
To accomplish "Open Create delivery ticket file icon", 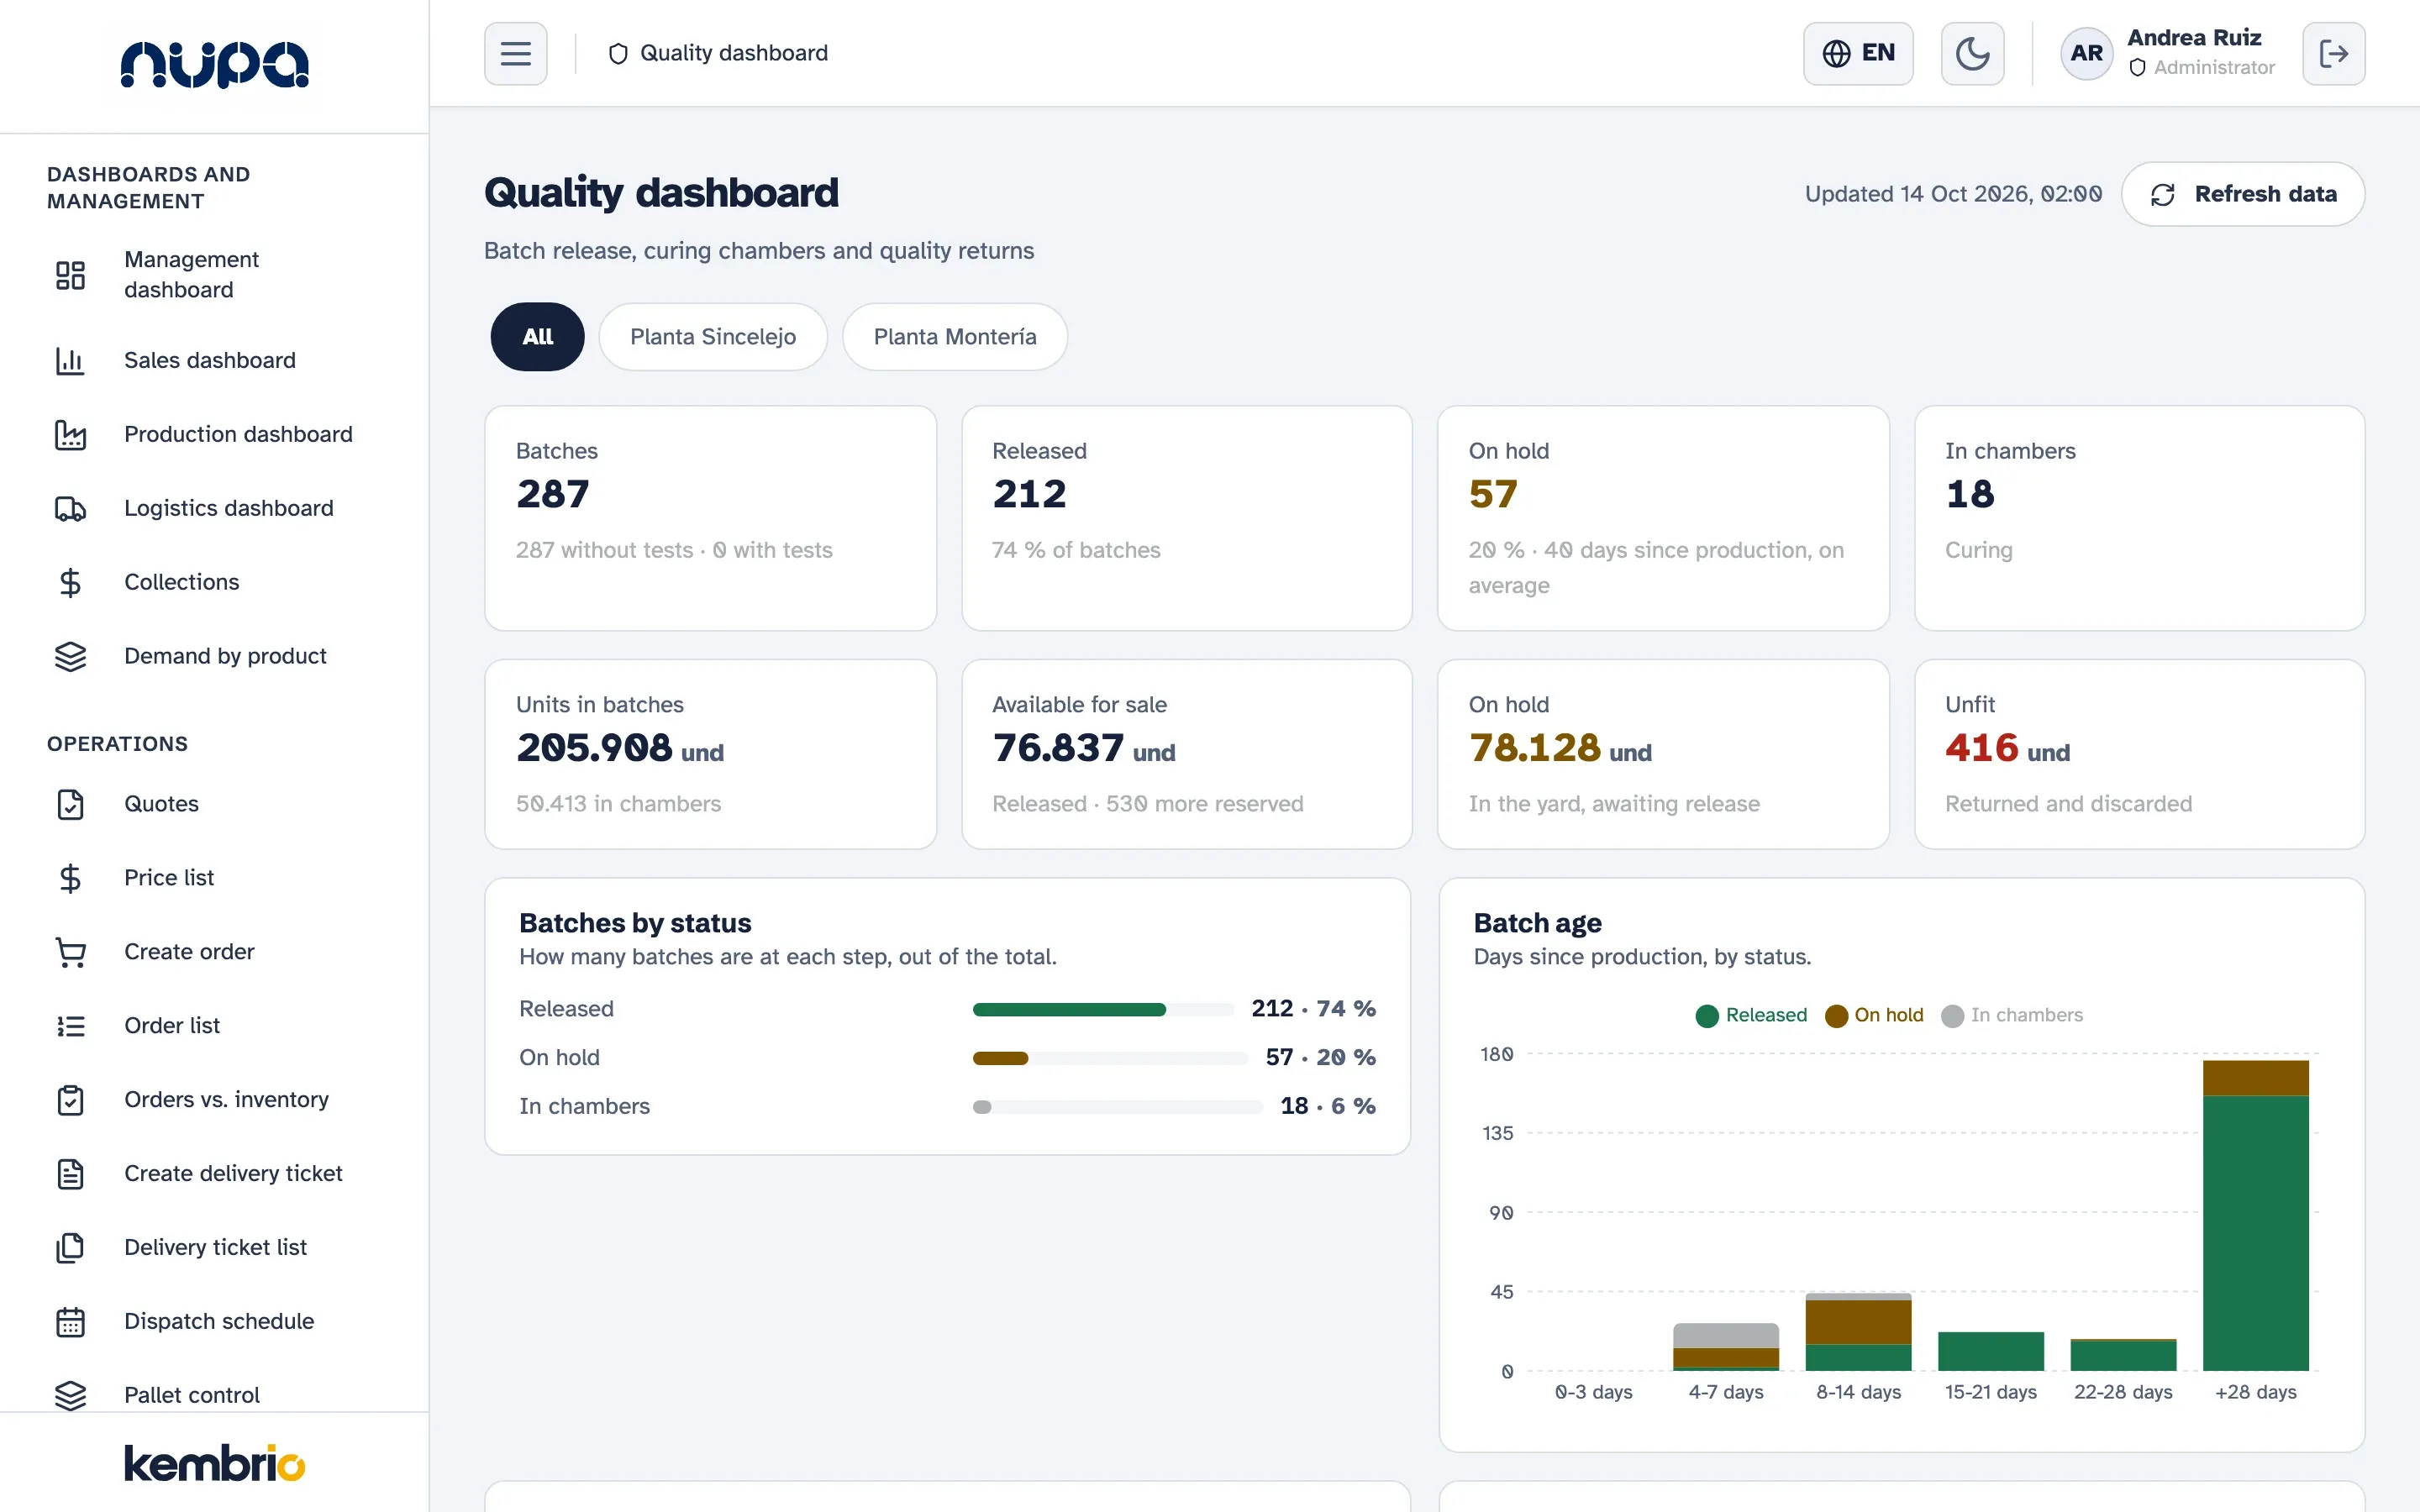I will (70, 1174).
